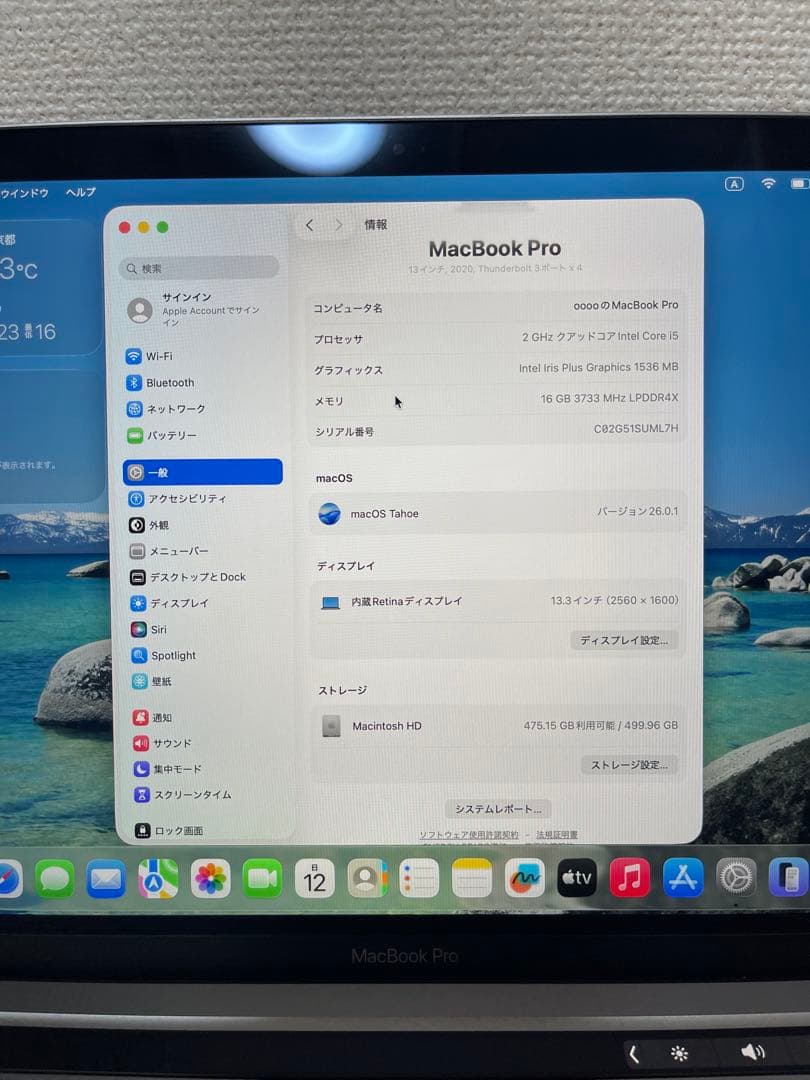Click the macOS Tahoe version row

[x=497, y=513]
